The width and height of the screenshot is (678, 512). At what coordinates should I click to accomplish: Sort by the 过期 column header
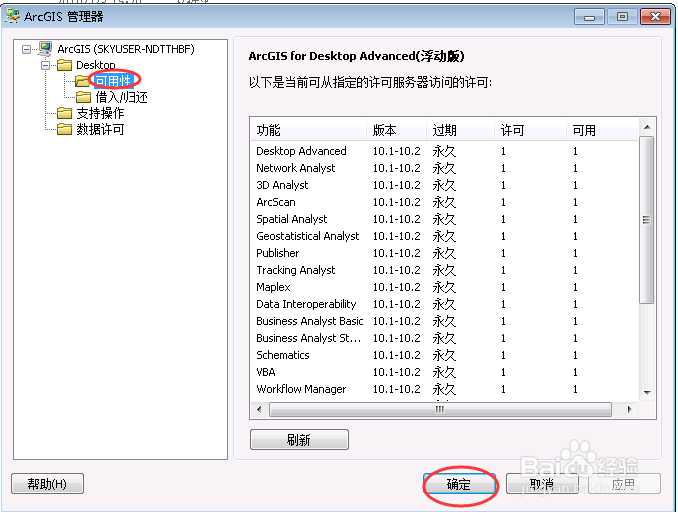pyautogui.click(x=460, y=130)
